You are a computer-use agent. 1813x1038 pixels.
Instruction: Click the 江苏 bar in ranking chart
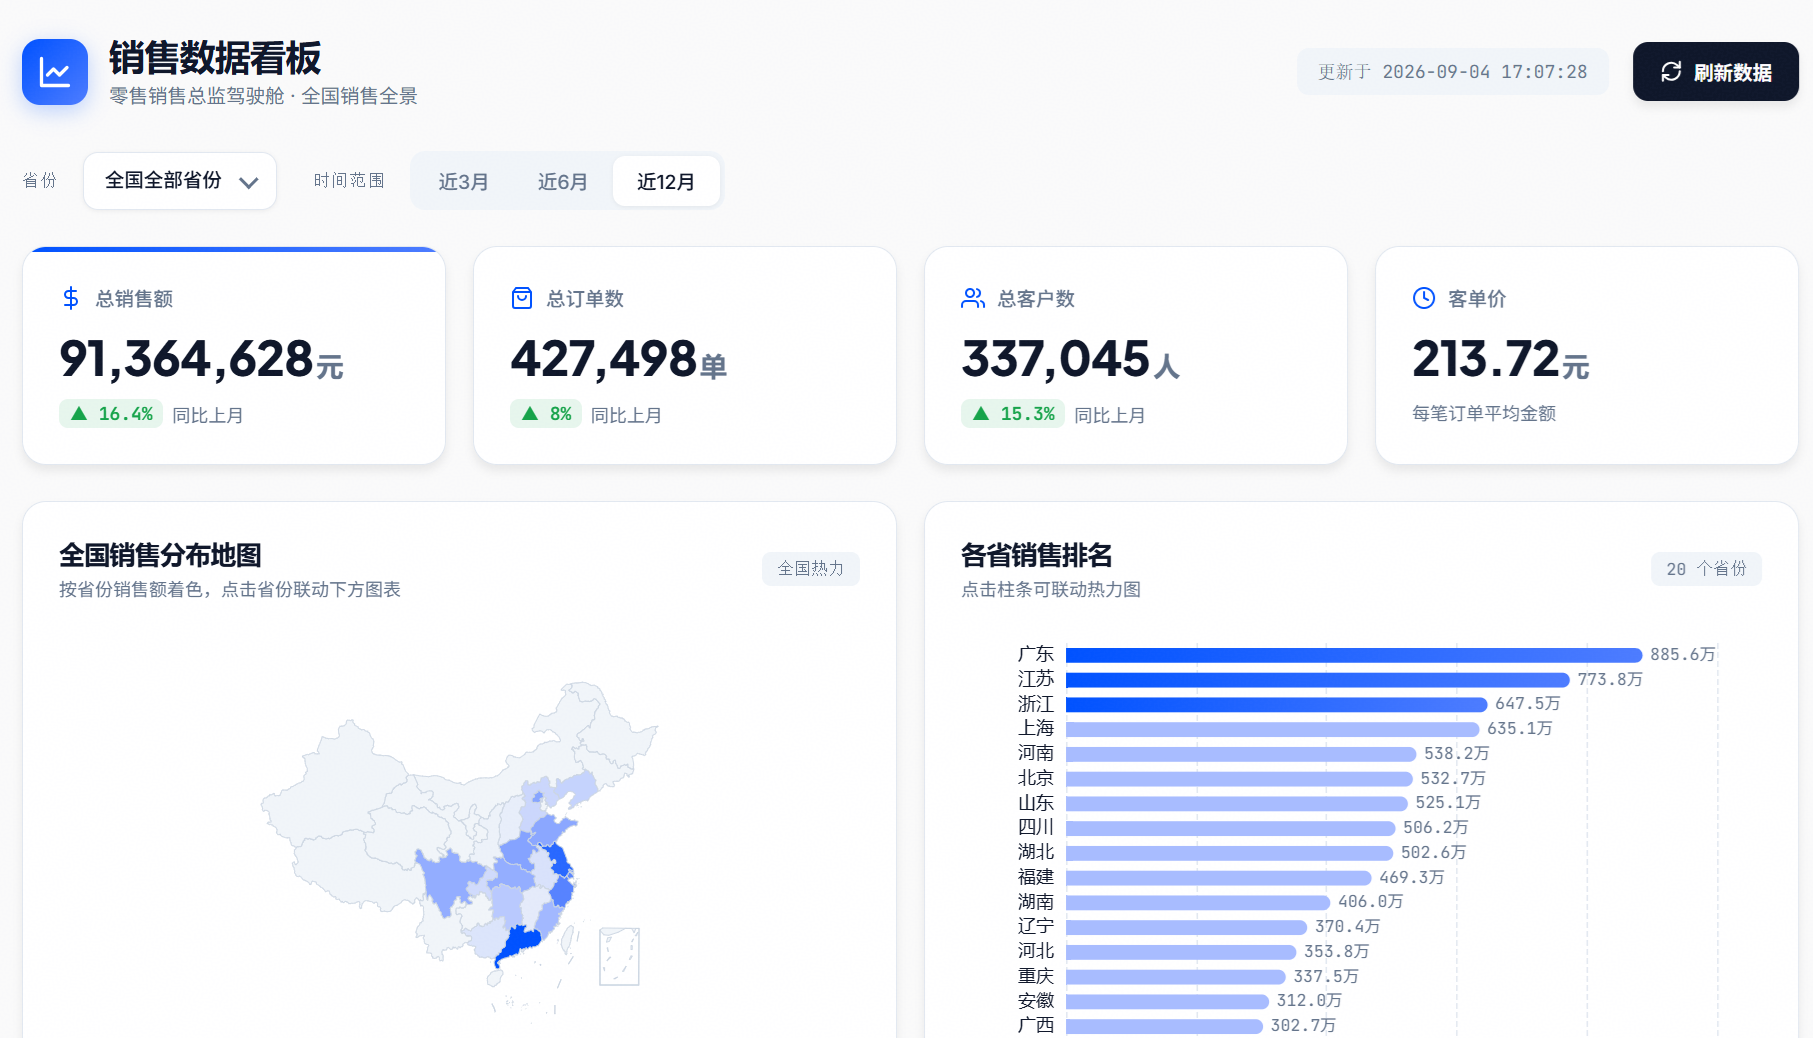(x=1318, y=680)
